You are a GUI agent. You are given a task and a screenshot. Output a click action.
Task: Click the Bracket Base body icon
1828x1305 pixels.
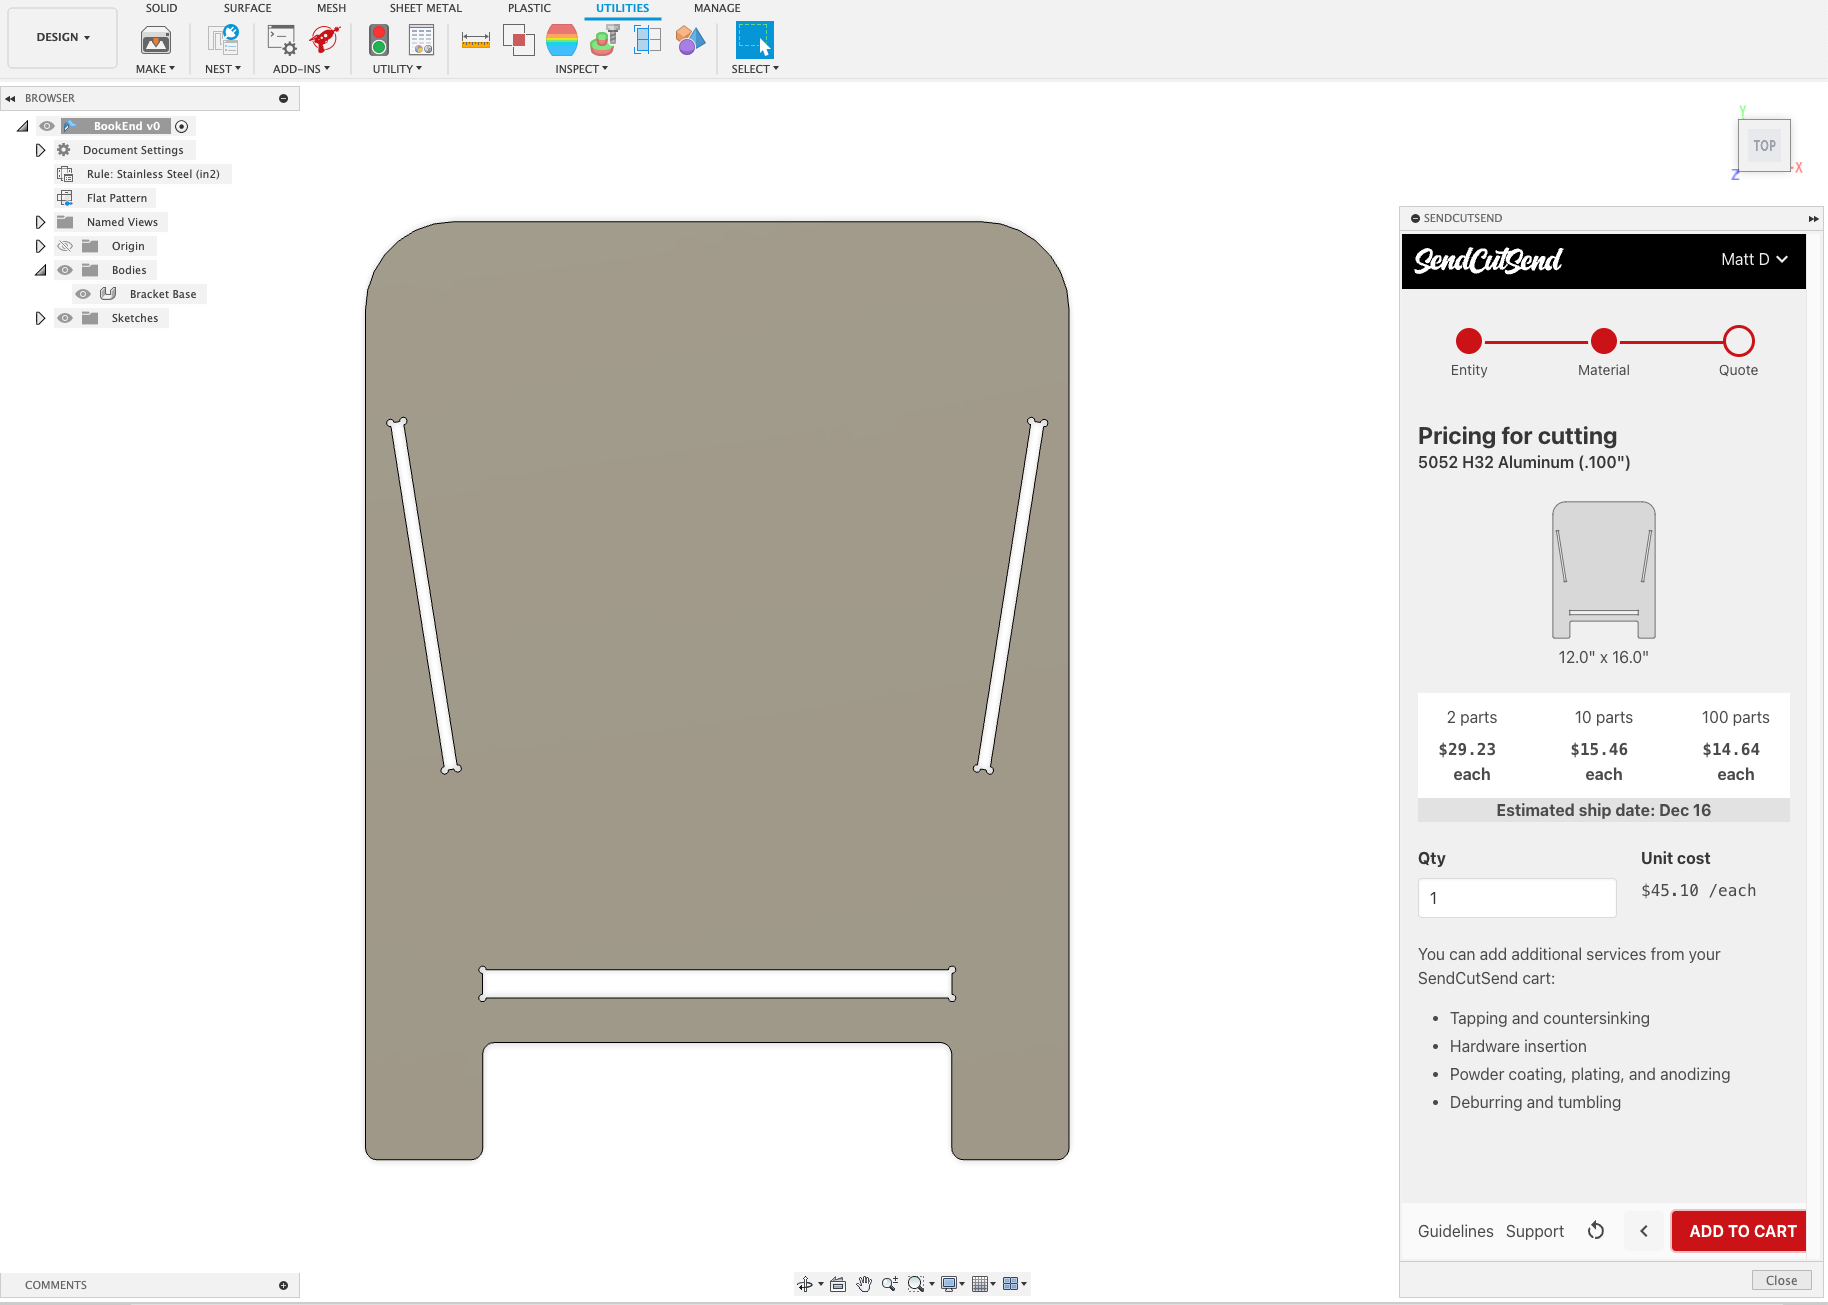coord(108,294)
